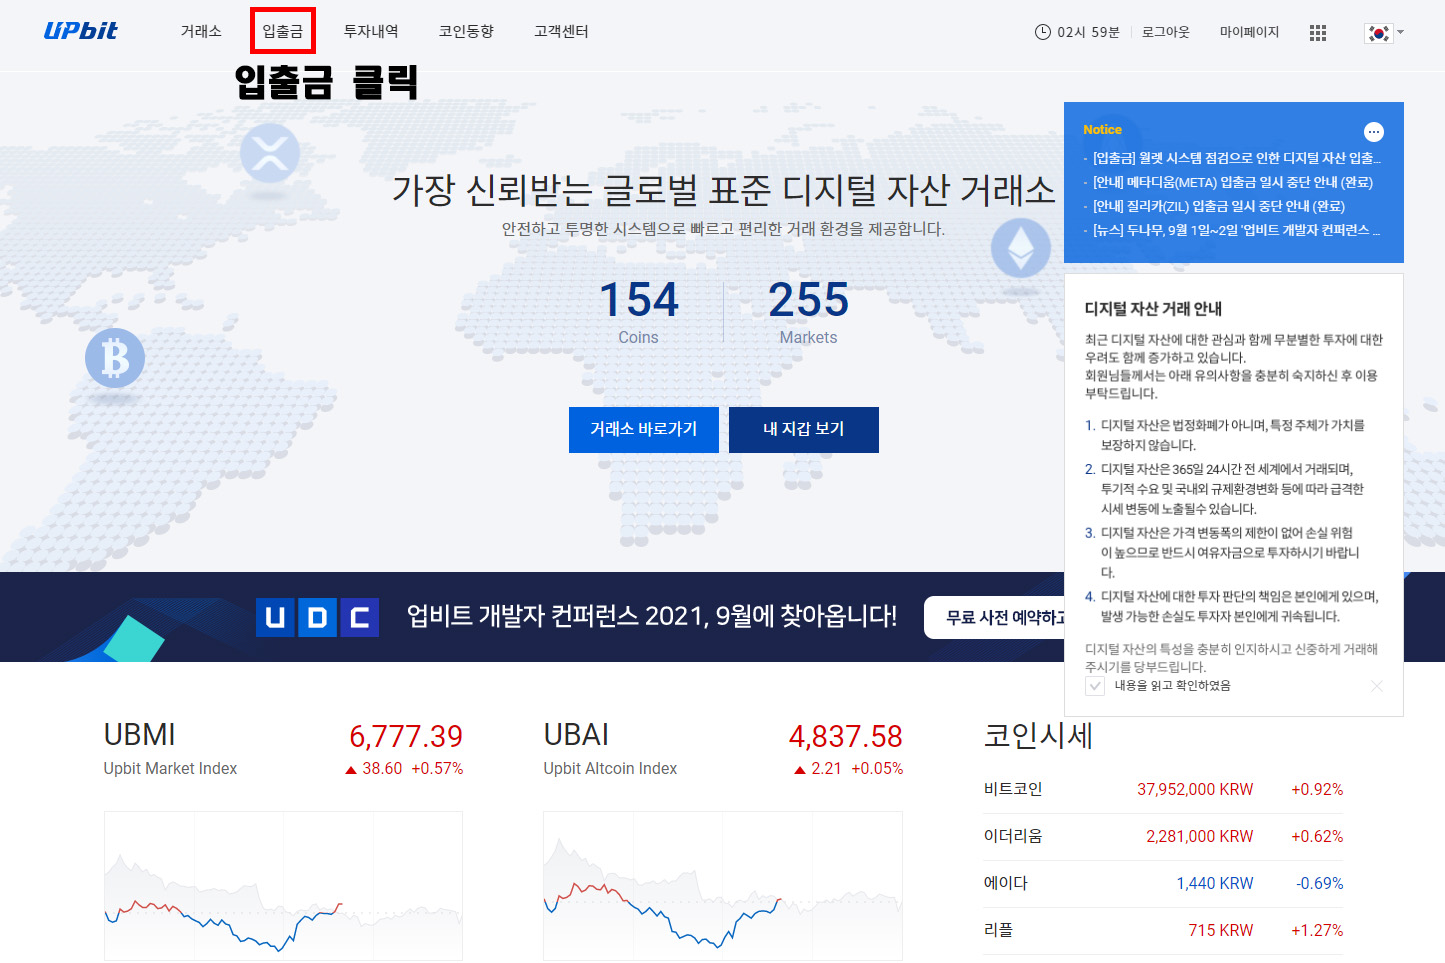This screenshot has height=963, width=1445.
Task: Open the 코인동향 menu
Action: pyautogui.click(x=466, y=31)
